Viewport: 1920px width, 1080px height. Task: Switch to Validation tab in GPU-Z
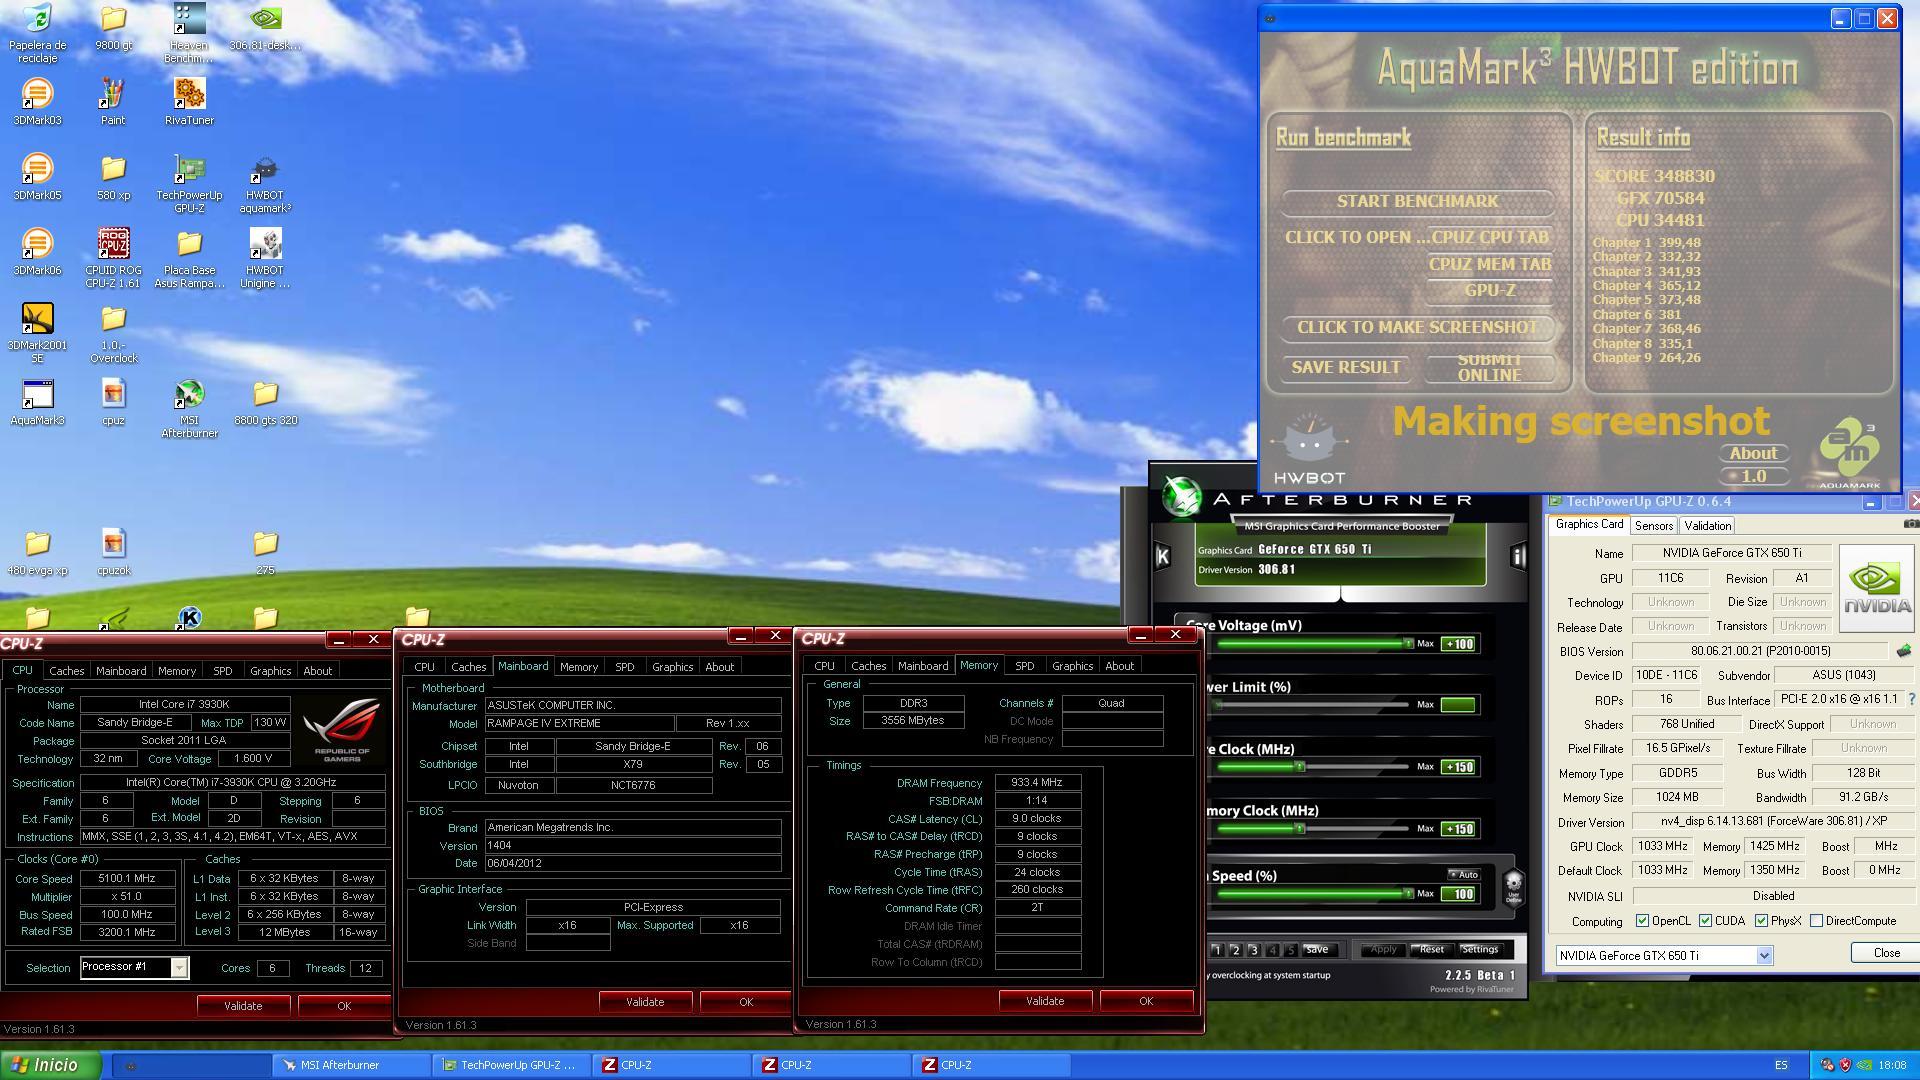coord(1708,526)
